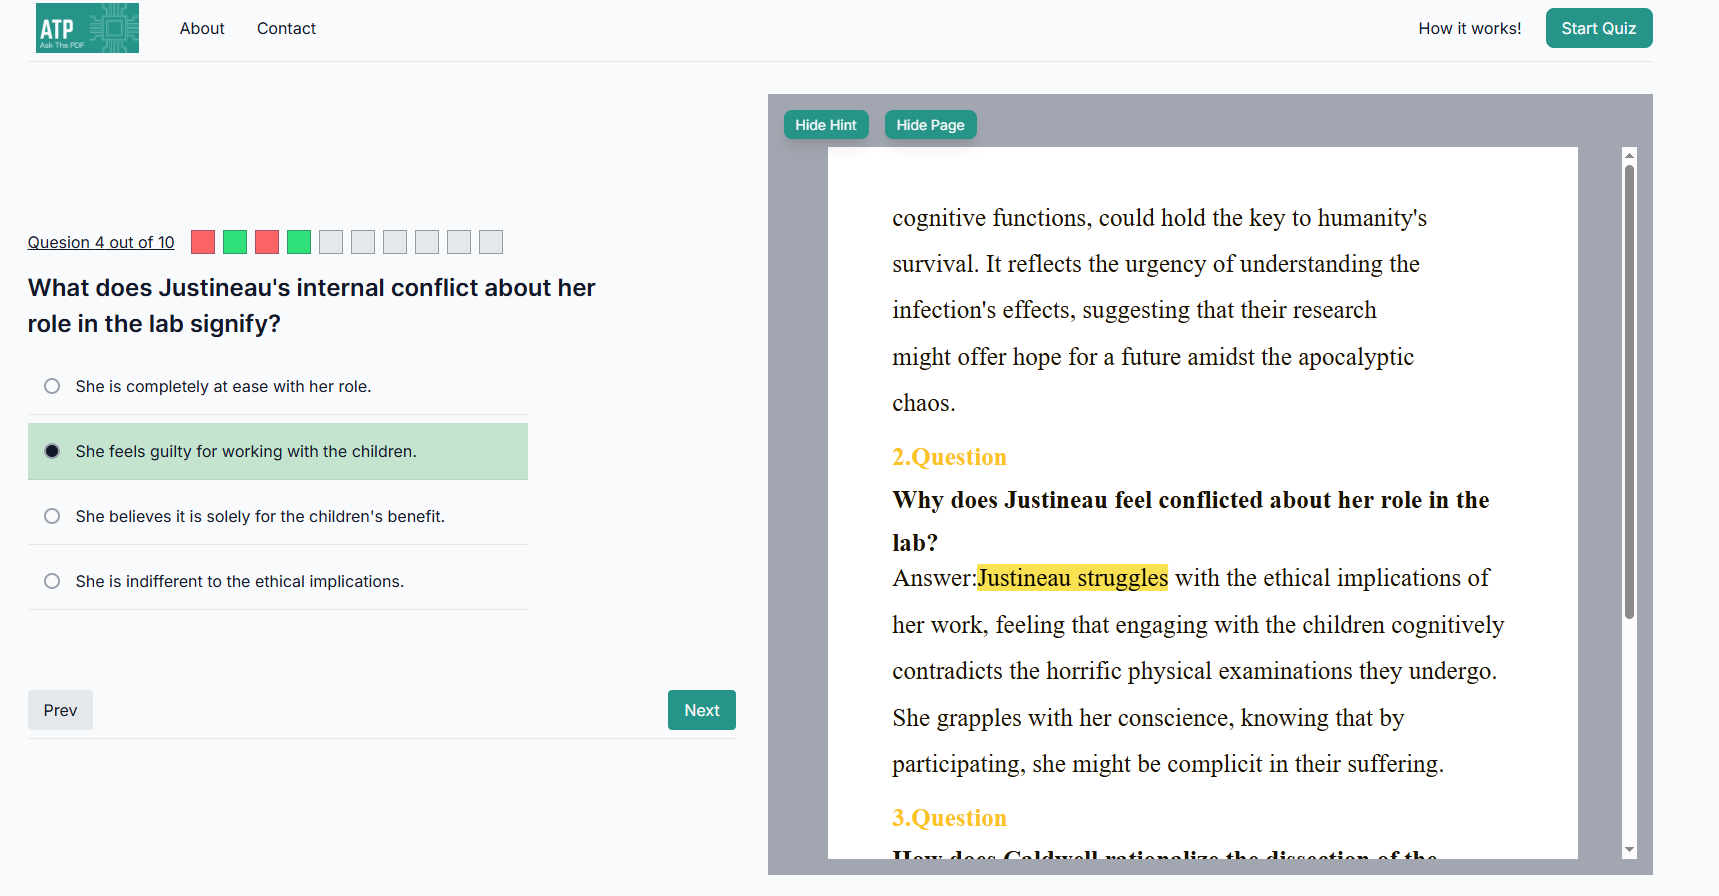Select 'She feels guilty' radio option
The width and height of the screenshot is (1719, 896).
click(x=52, y=451)
